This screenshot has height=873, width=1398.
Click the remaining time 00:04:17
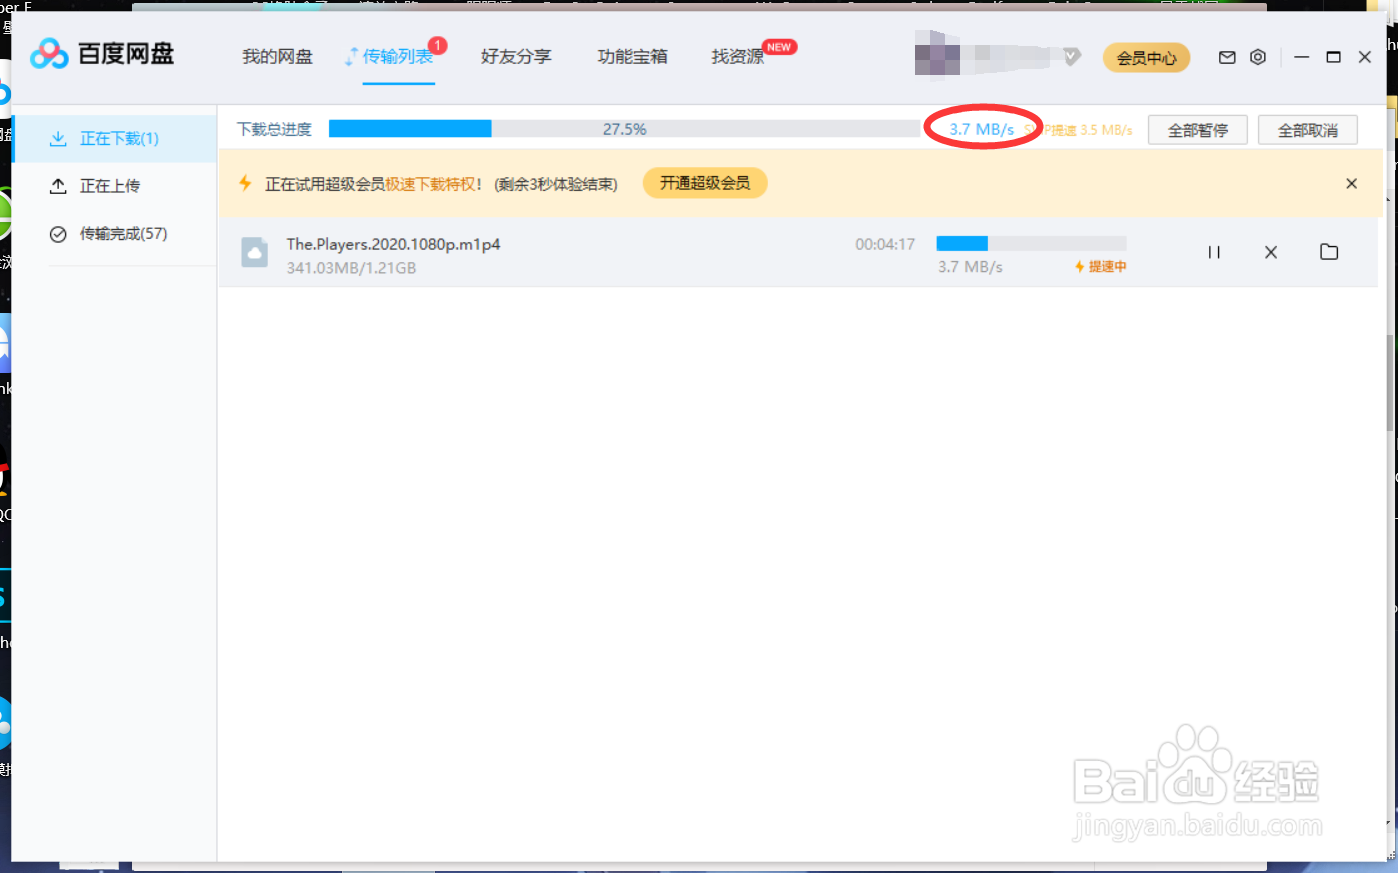point(885,244)
